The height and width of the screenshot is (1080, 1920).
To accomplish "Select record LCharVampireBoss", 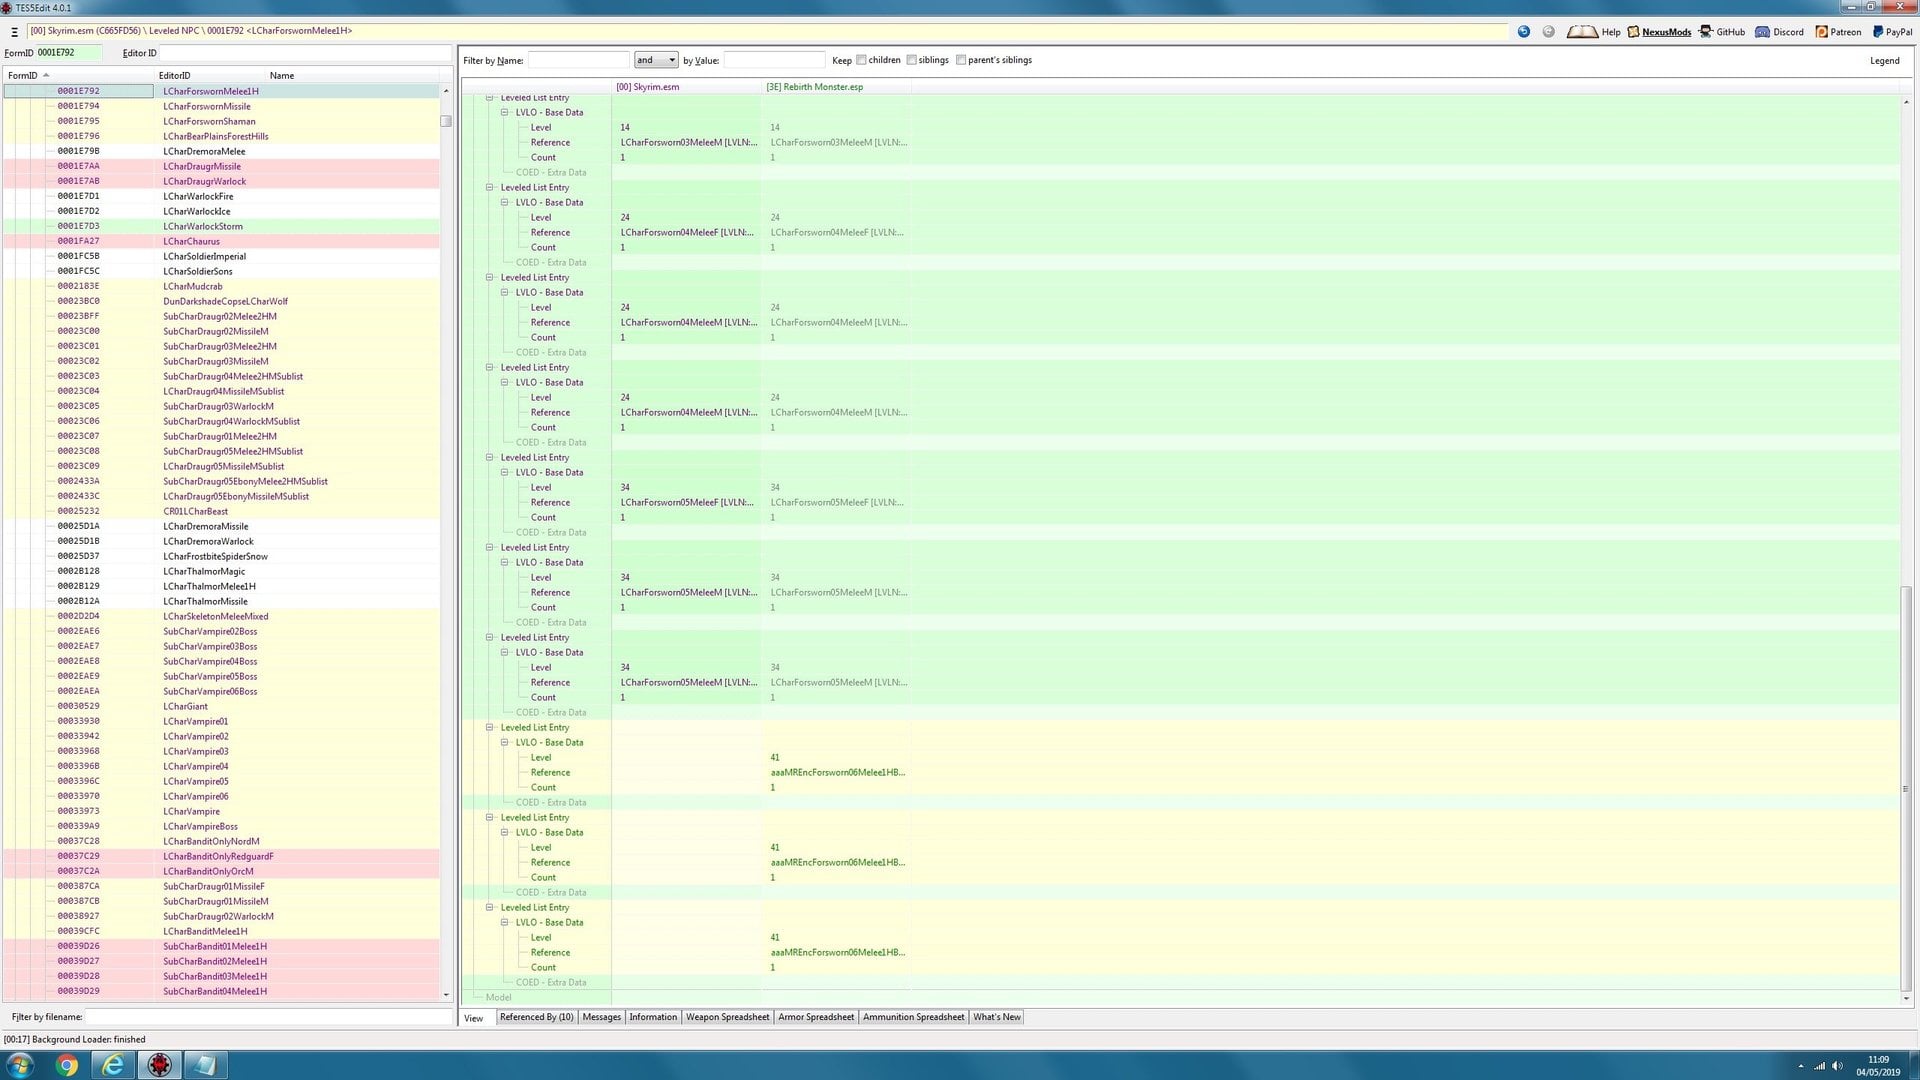I will click(x=200, y=826).
